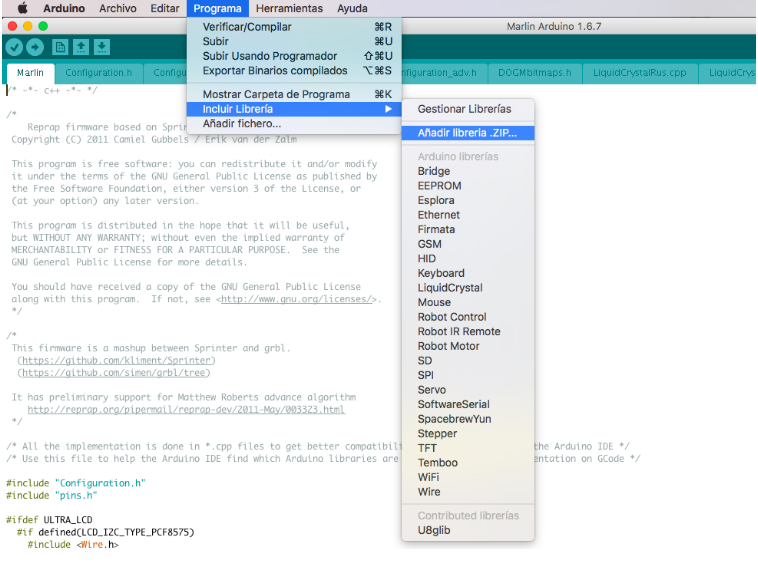Include the HID library
This screenshot has width=758, height=565.
click(467, 259)
